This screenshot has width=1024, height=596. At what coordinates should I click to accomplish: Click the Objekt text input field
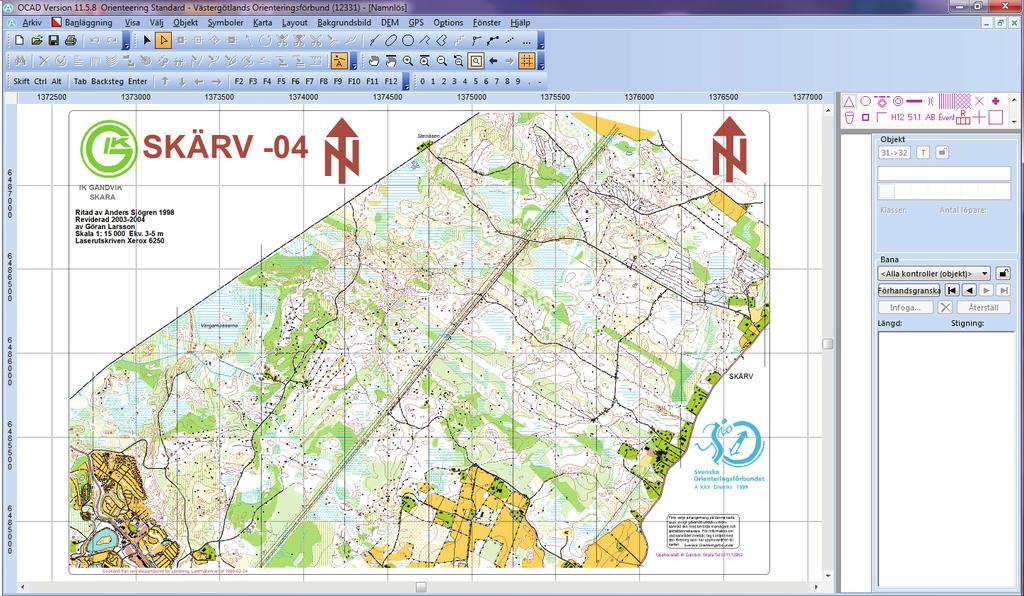[944, 173]
